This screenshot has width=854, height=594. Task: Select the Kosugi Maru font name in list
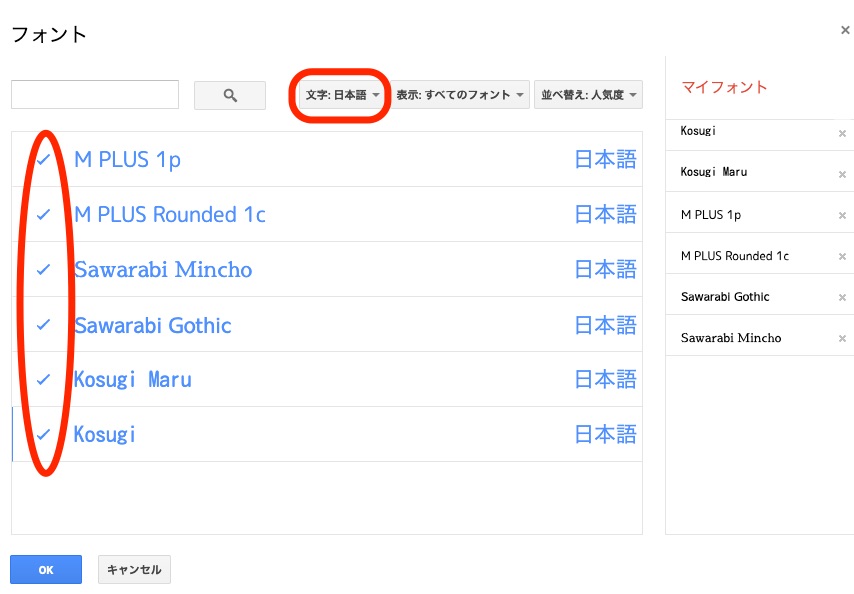point(132,379)
